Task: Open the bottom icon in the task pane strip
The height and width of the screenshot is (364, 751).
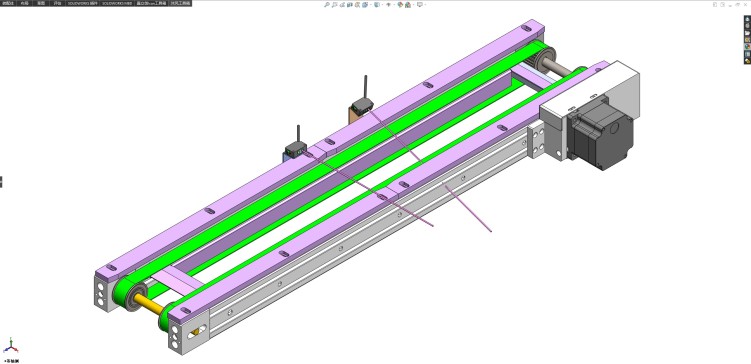Action: coord(747,61)
